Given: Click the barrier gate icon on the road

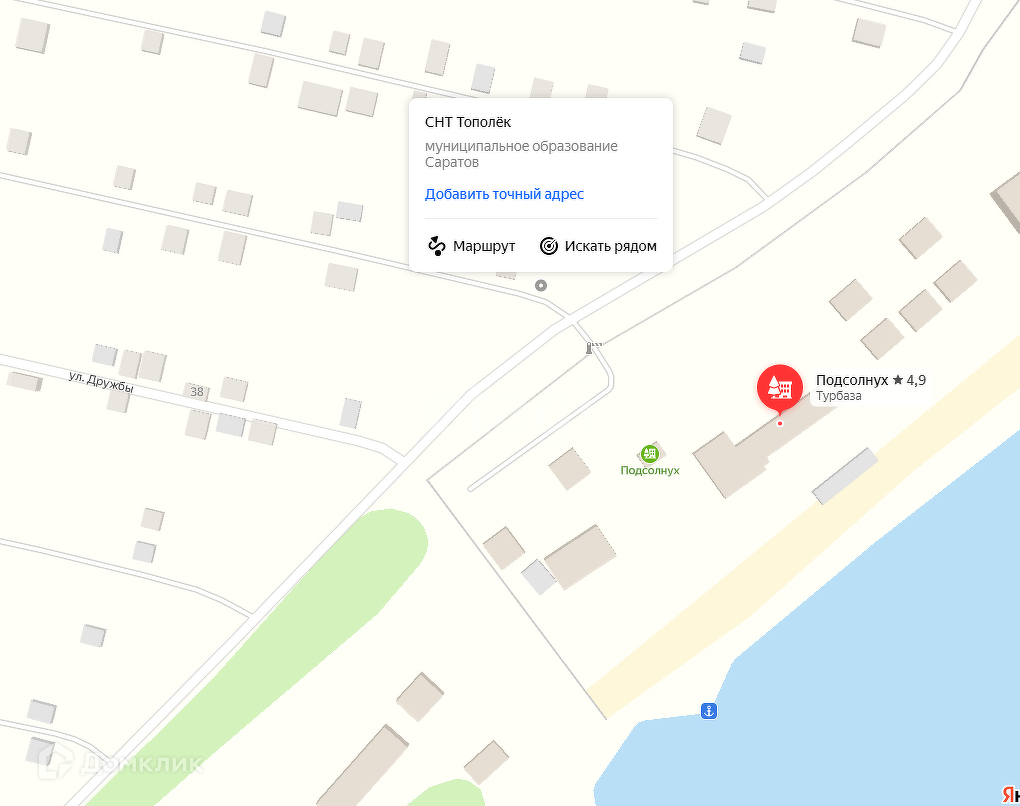Looking at the screenshot, I should coord(593,347).
